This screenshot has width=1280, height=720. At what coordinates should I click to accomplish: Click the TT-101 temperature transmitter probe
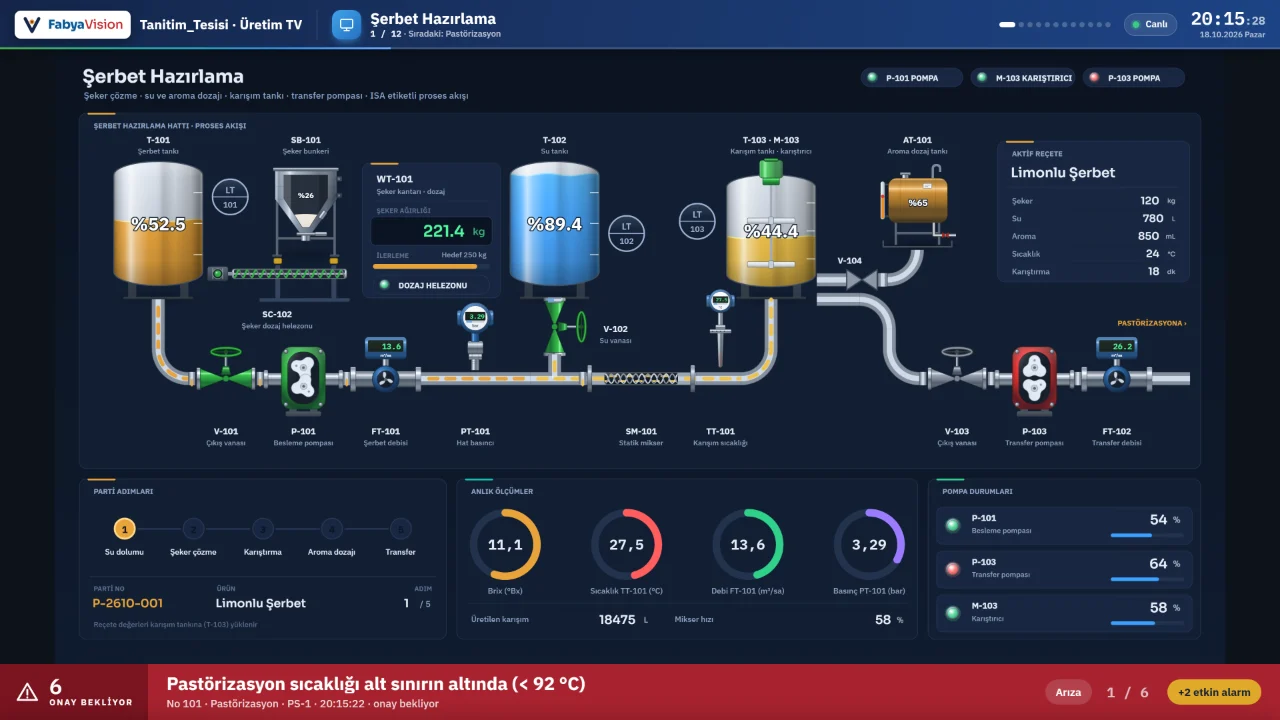coord(720,327)
